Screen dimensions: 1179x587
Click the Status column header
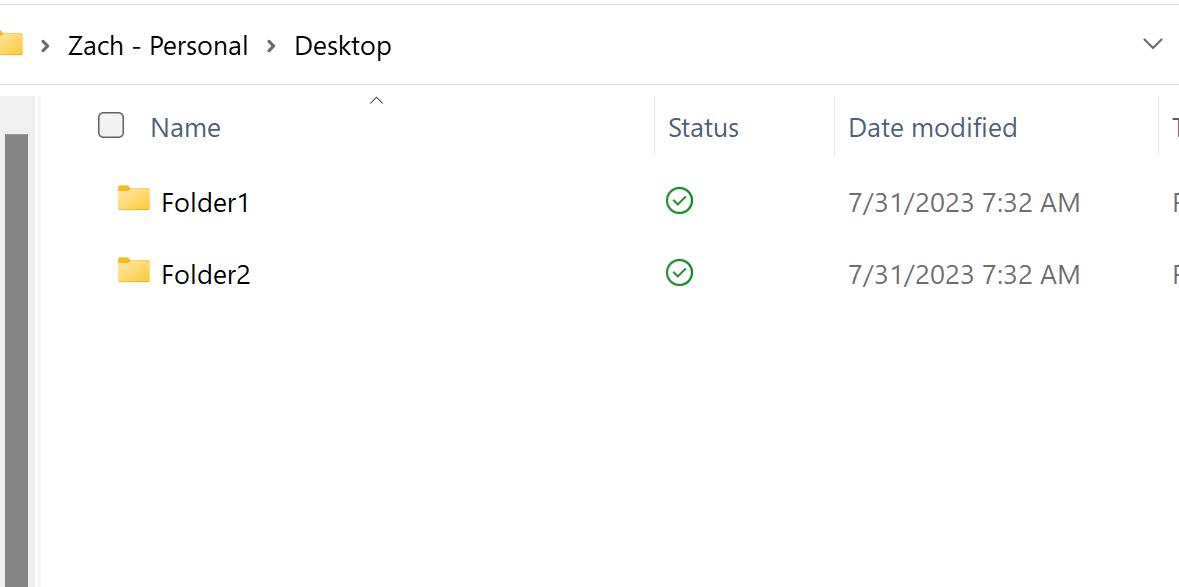[x=703, y=127]
